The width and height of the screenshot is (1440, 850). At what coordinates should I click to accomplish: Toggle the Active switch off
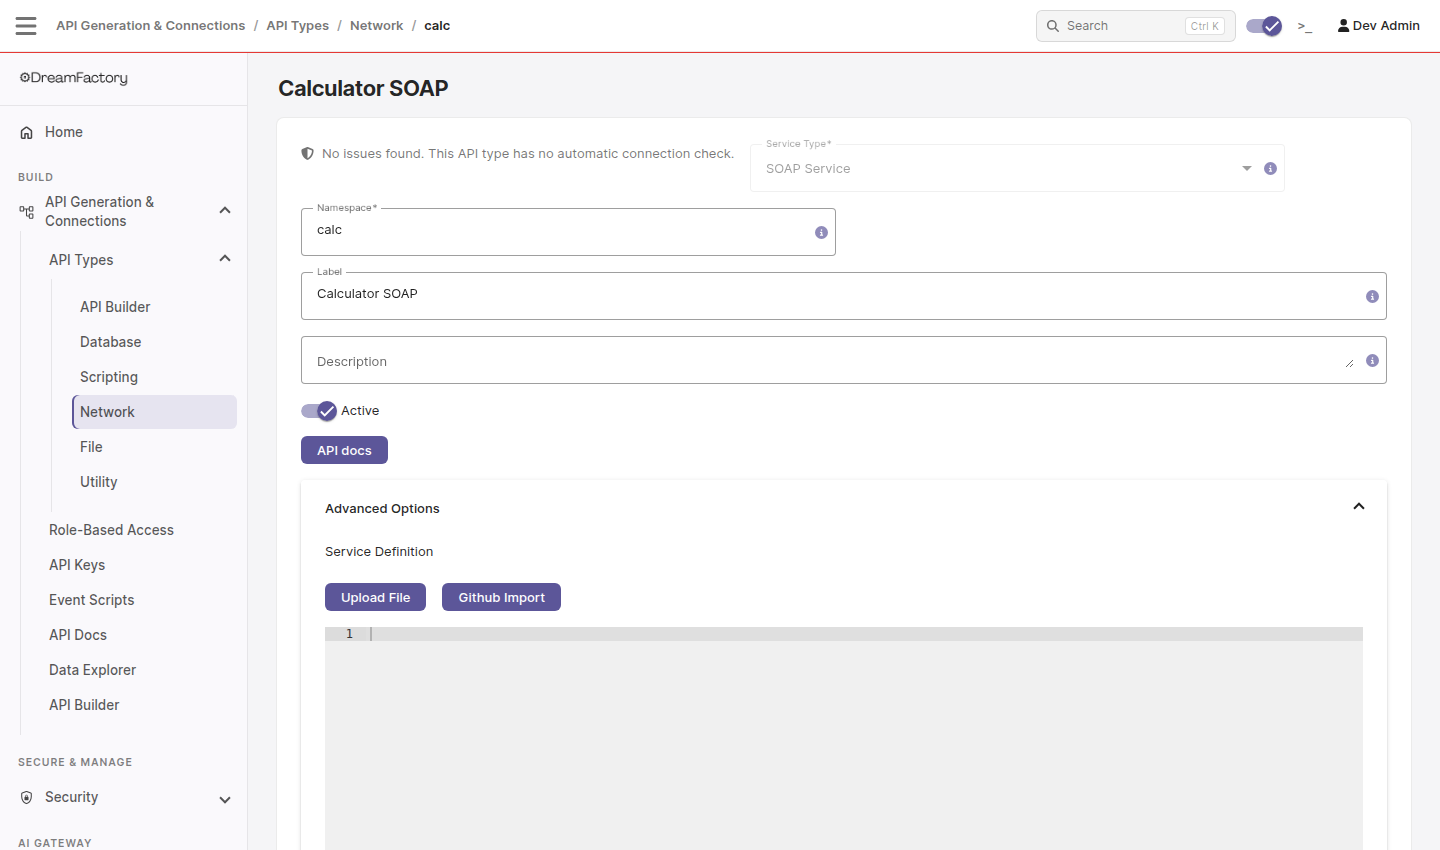[319, 411]
